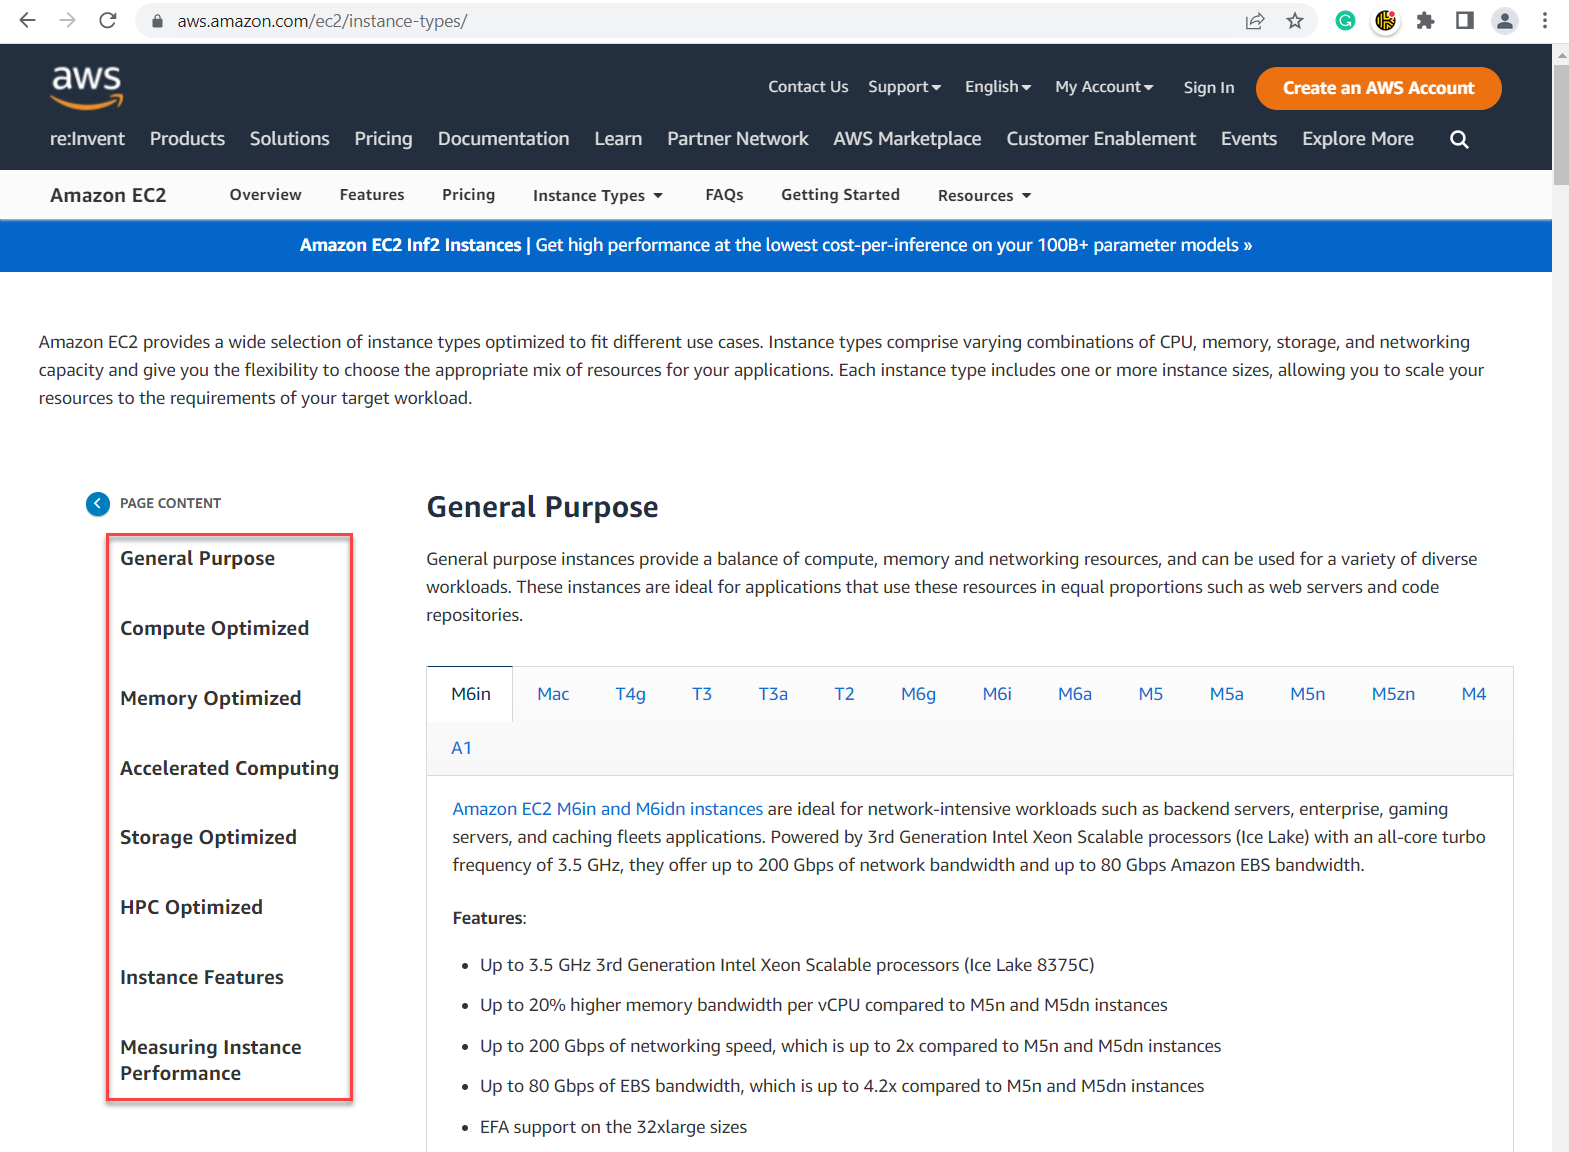Viewport: 1569px width, 1152px height.
Task: Switch to the M6i tab
Action: click(x=997, y=694)
